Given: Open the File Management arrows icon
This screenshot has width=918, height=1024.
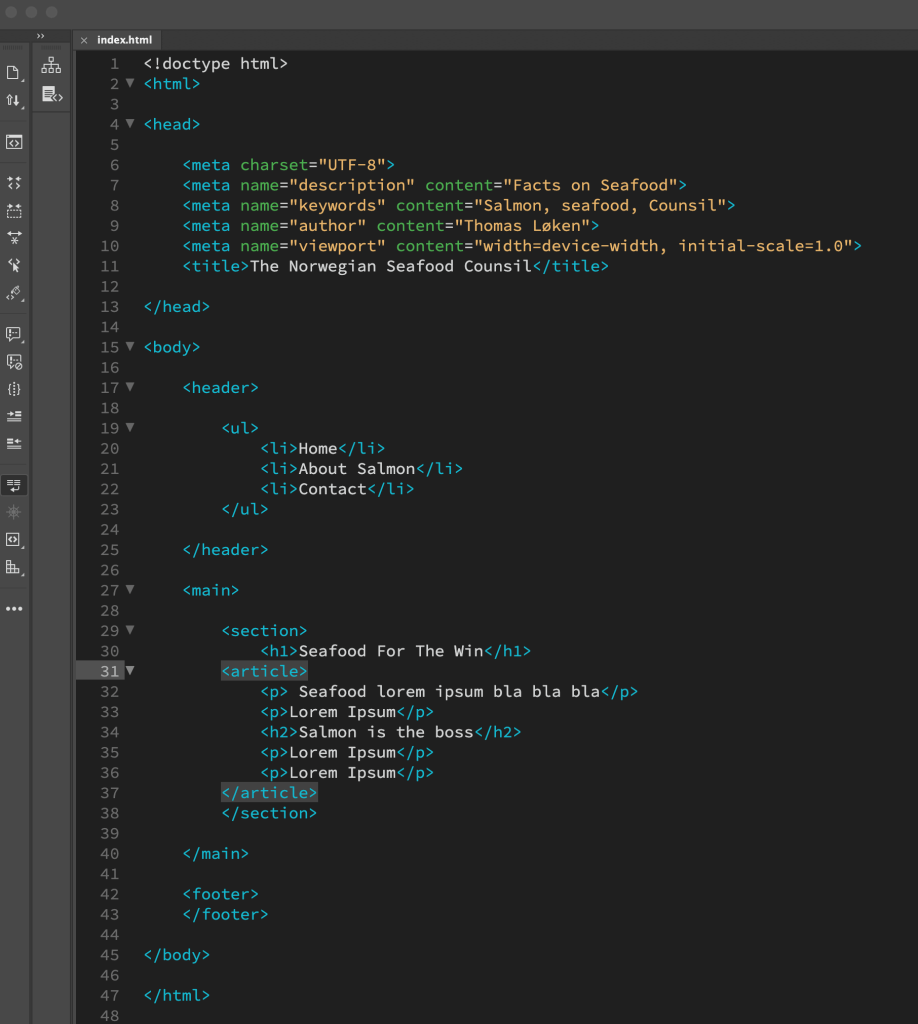Looking at the screenshot, I should click(x=13, y=100).
